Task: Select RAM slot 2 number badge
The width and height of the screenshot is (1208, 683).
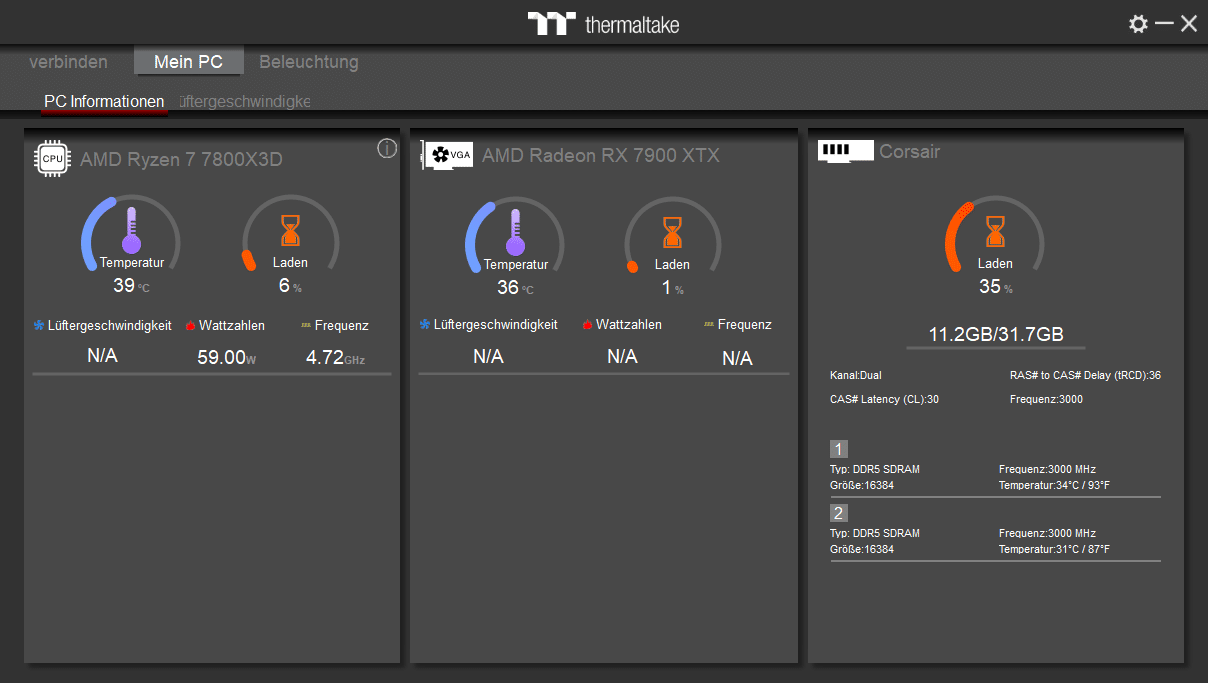Action: pyautogui.click(x=838, y=513)
